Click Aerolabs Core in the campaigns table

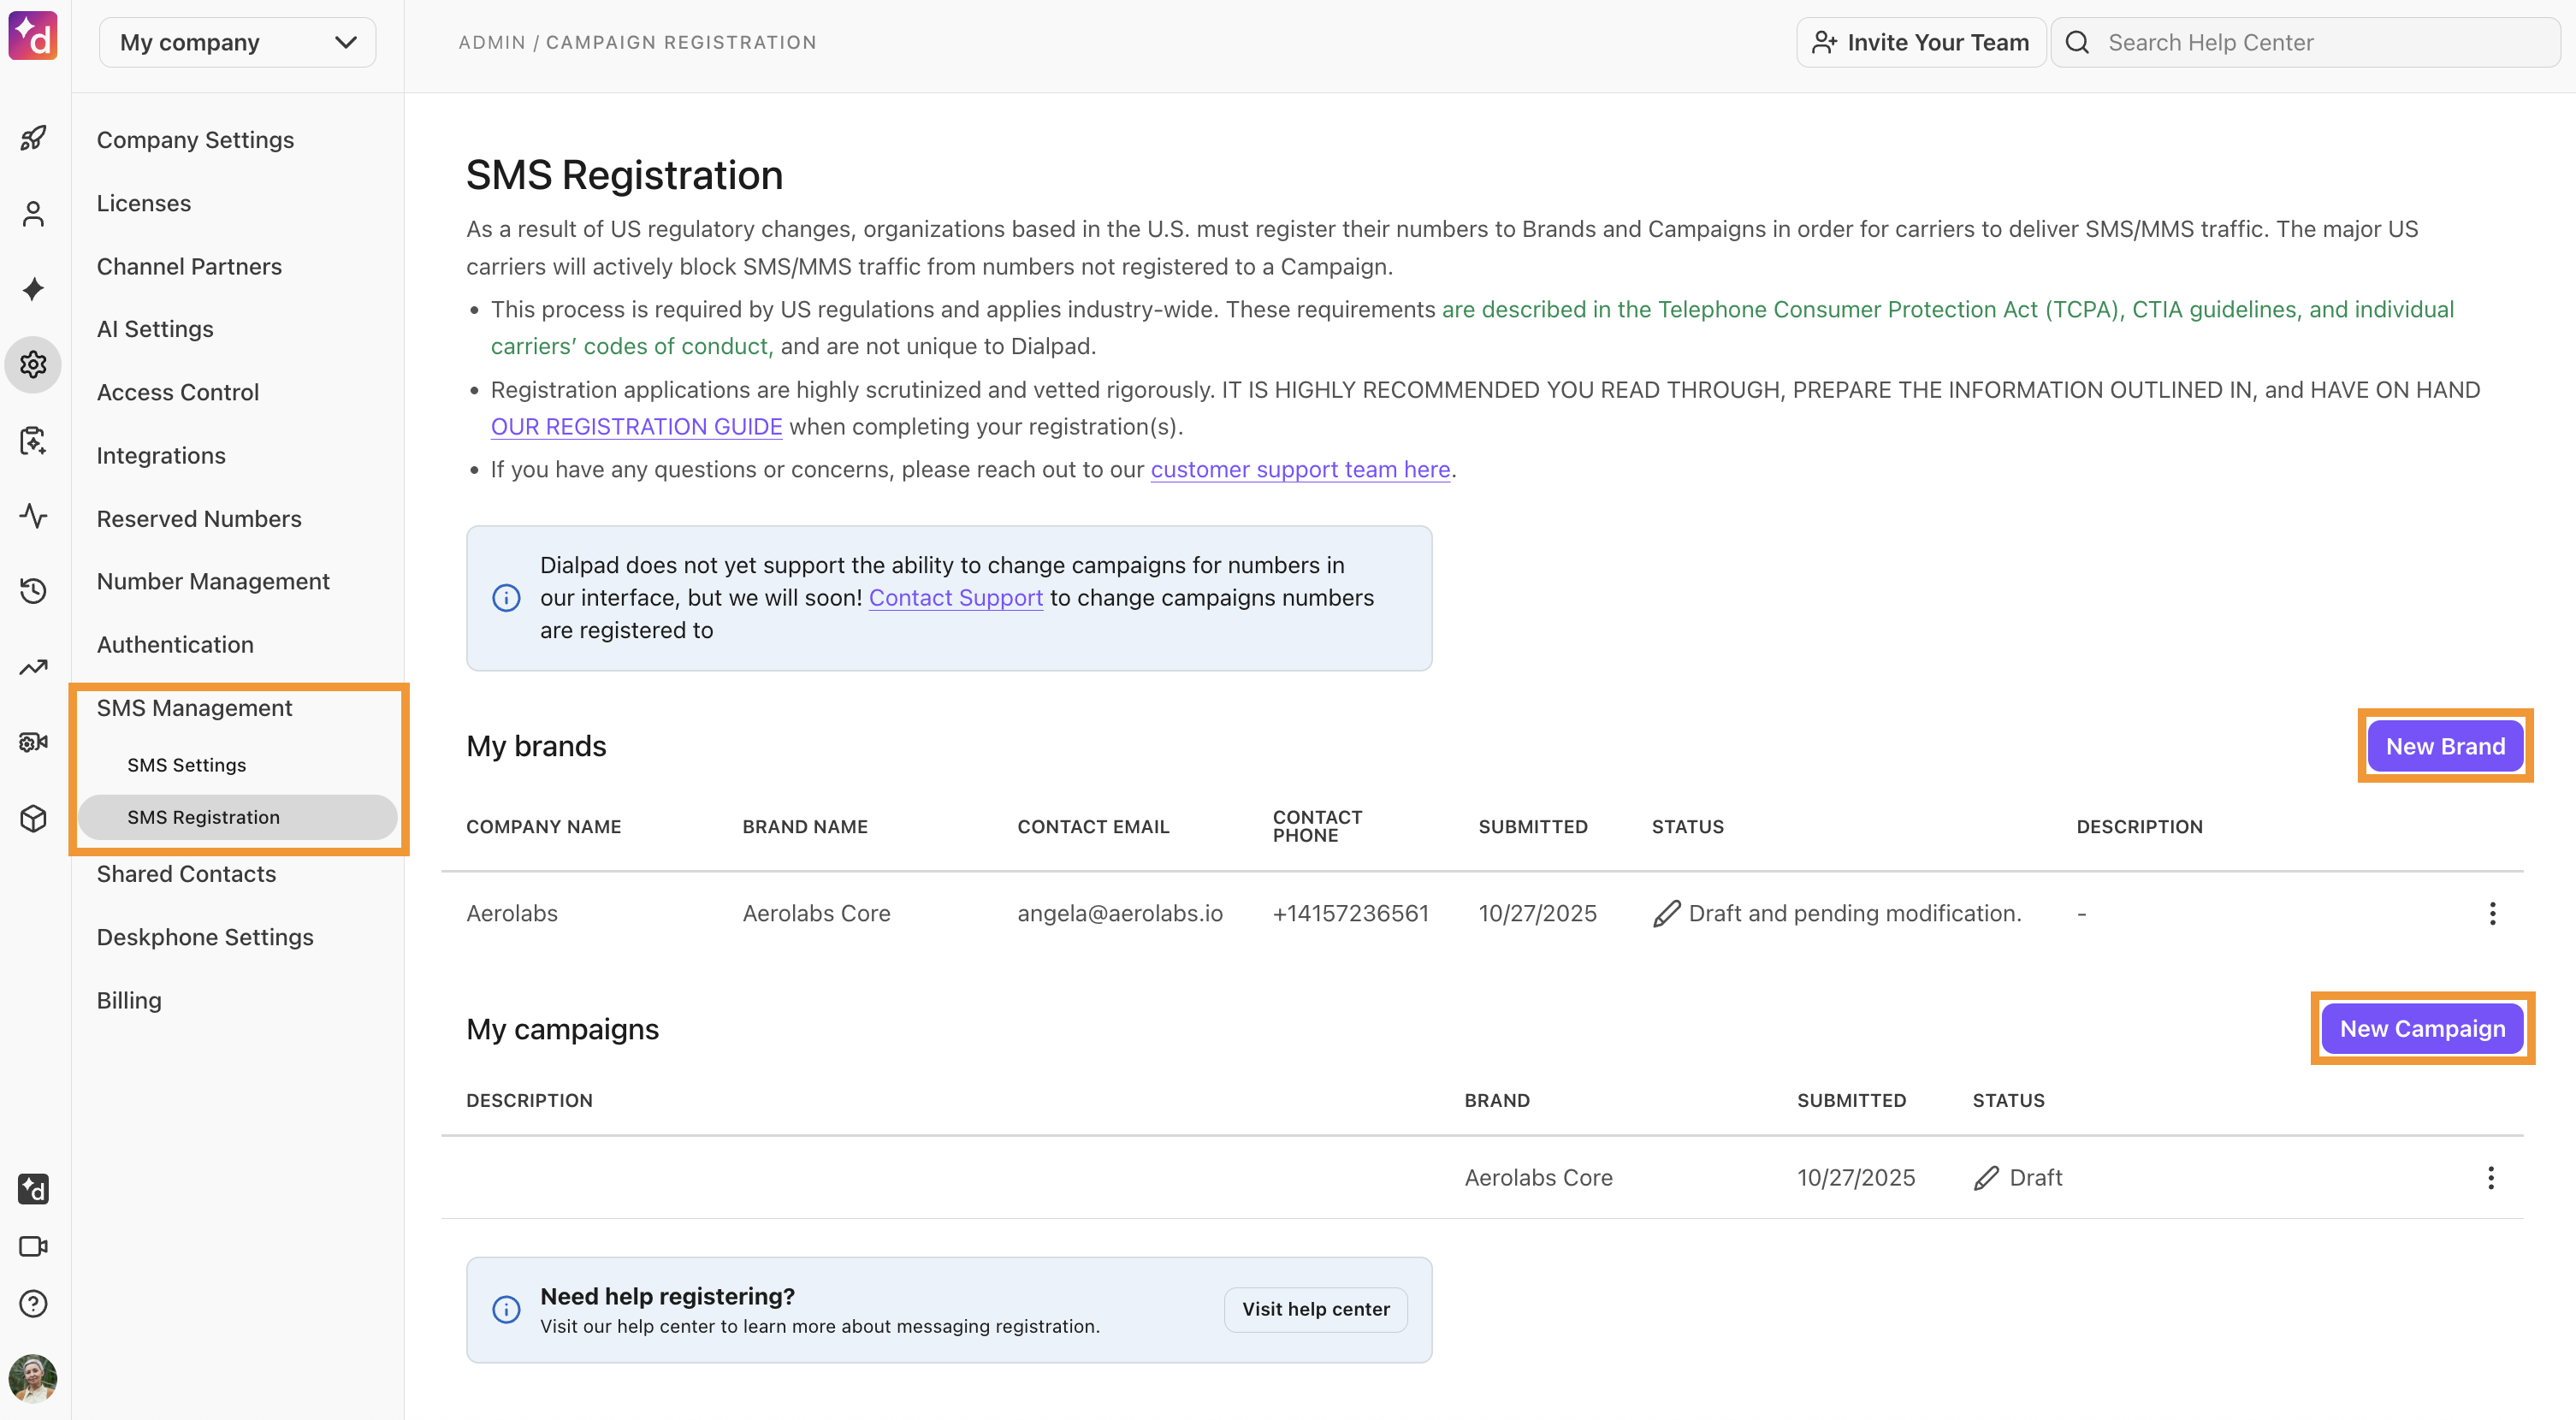[1538, 1177]
